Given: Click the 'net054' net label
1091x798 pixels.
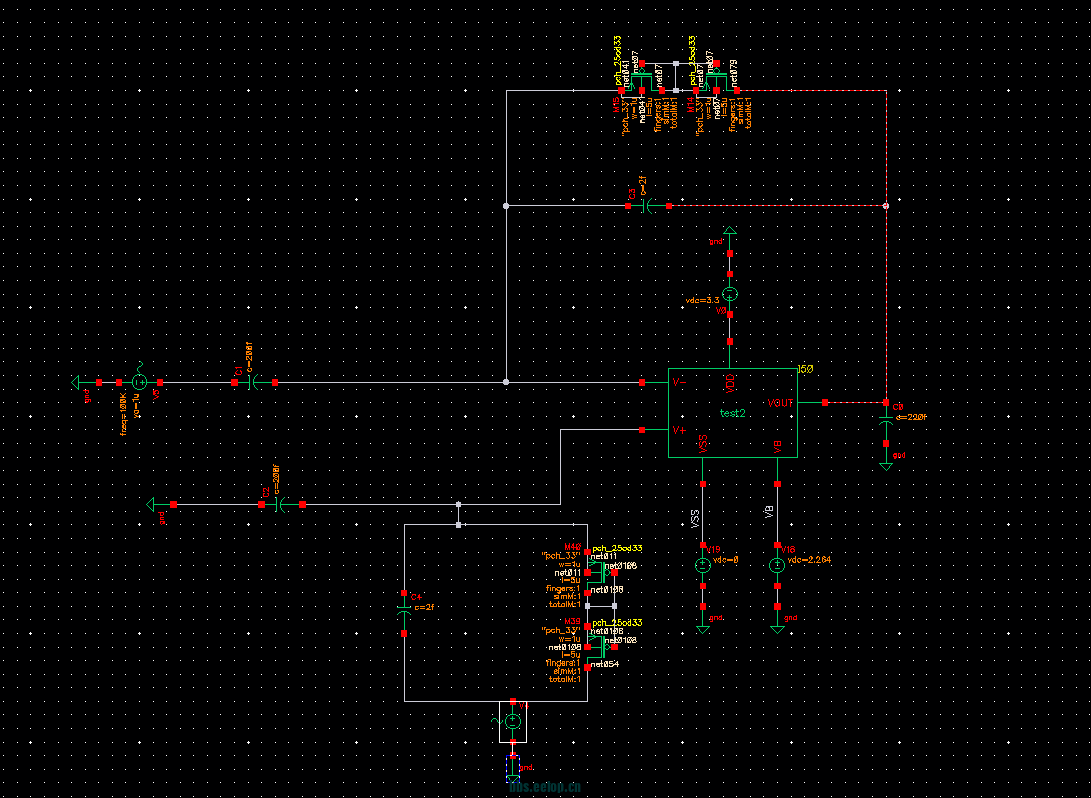Looking at the screenshot, I should [x=605, y=664].
